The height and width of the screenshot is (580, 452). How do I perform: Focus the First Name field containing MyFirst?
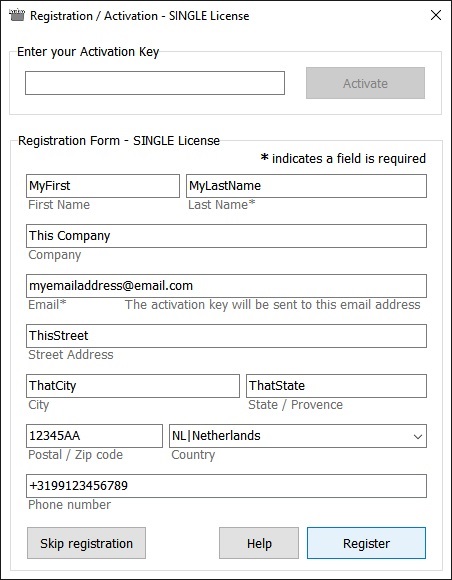coord(103,186)
